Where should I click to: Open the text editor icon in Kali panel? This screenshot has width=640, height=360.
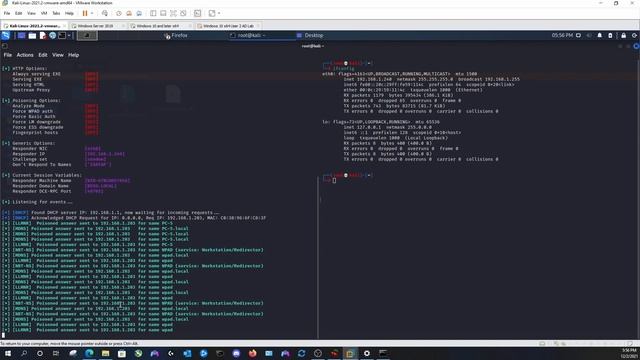point(43,36)
